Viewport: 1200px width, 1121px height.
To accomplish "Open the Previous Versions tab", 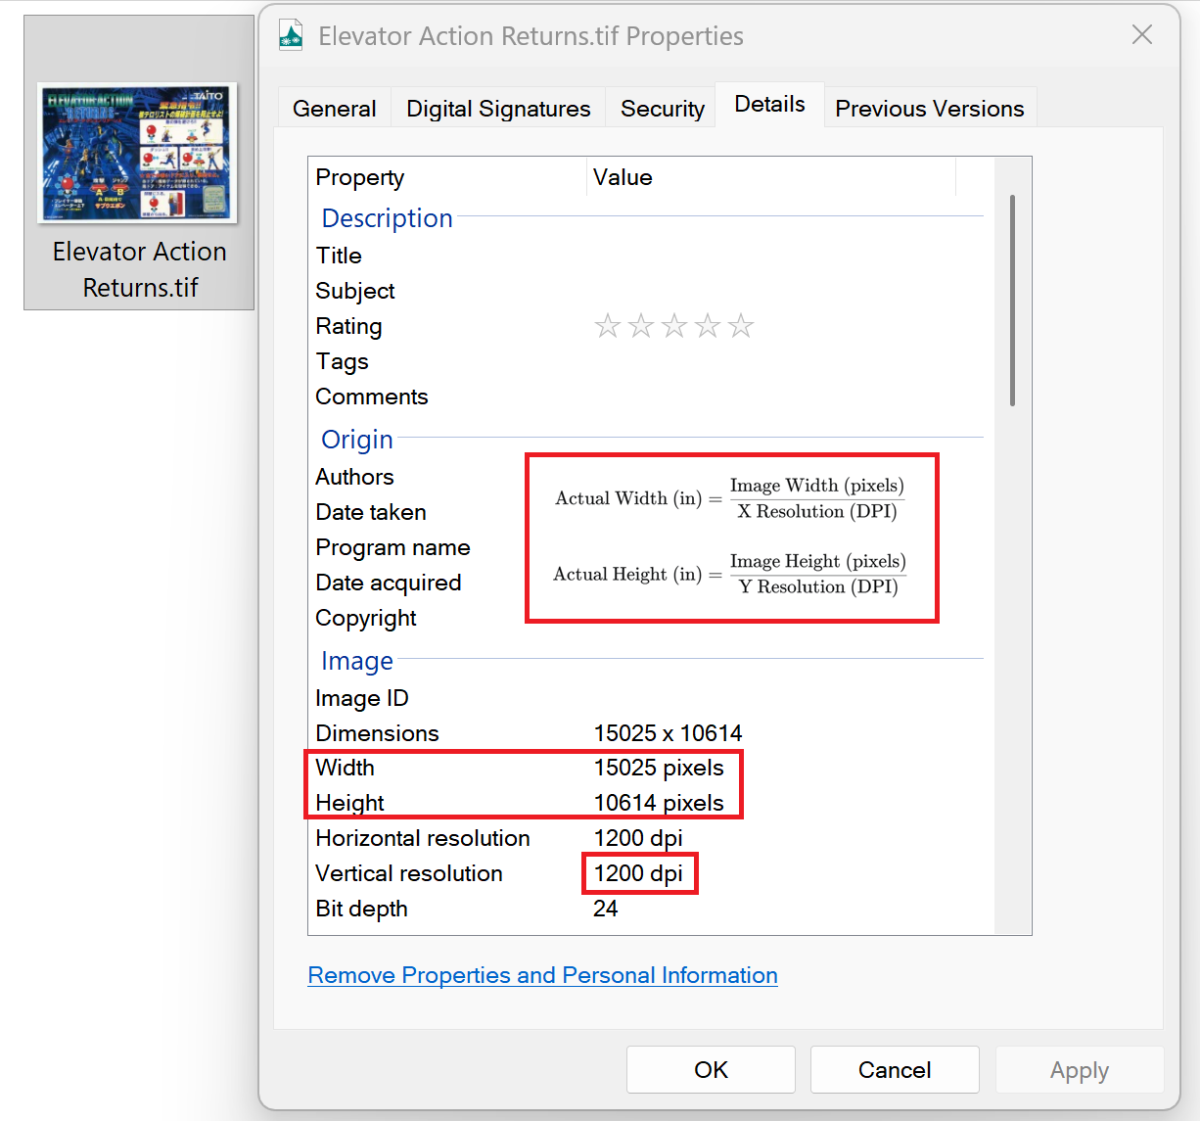I will 929,108.
